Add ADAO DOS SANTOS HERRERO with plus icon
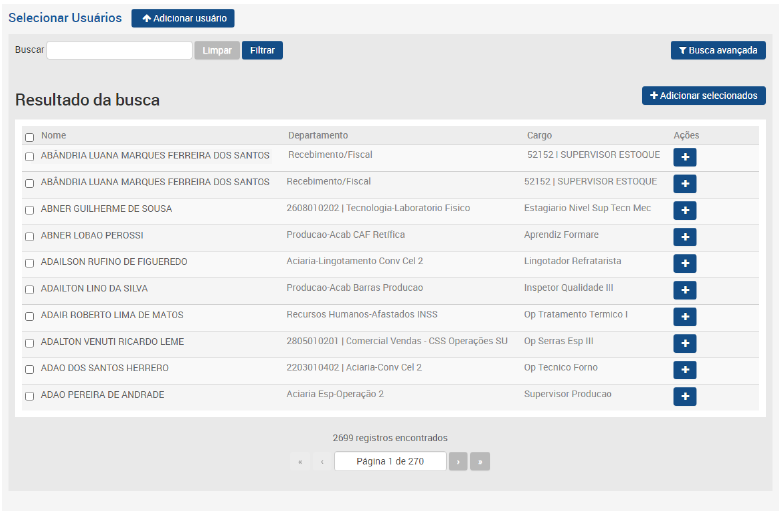 684,370
